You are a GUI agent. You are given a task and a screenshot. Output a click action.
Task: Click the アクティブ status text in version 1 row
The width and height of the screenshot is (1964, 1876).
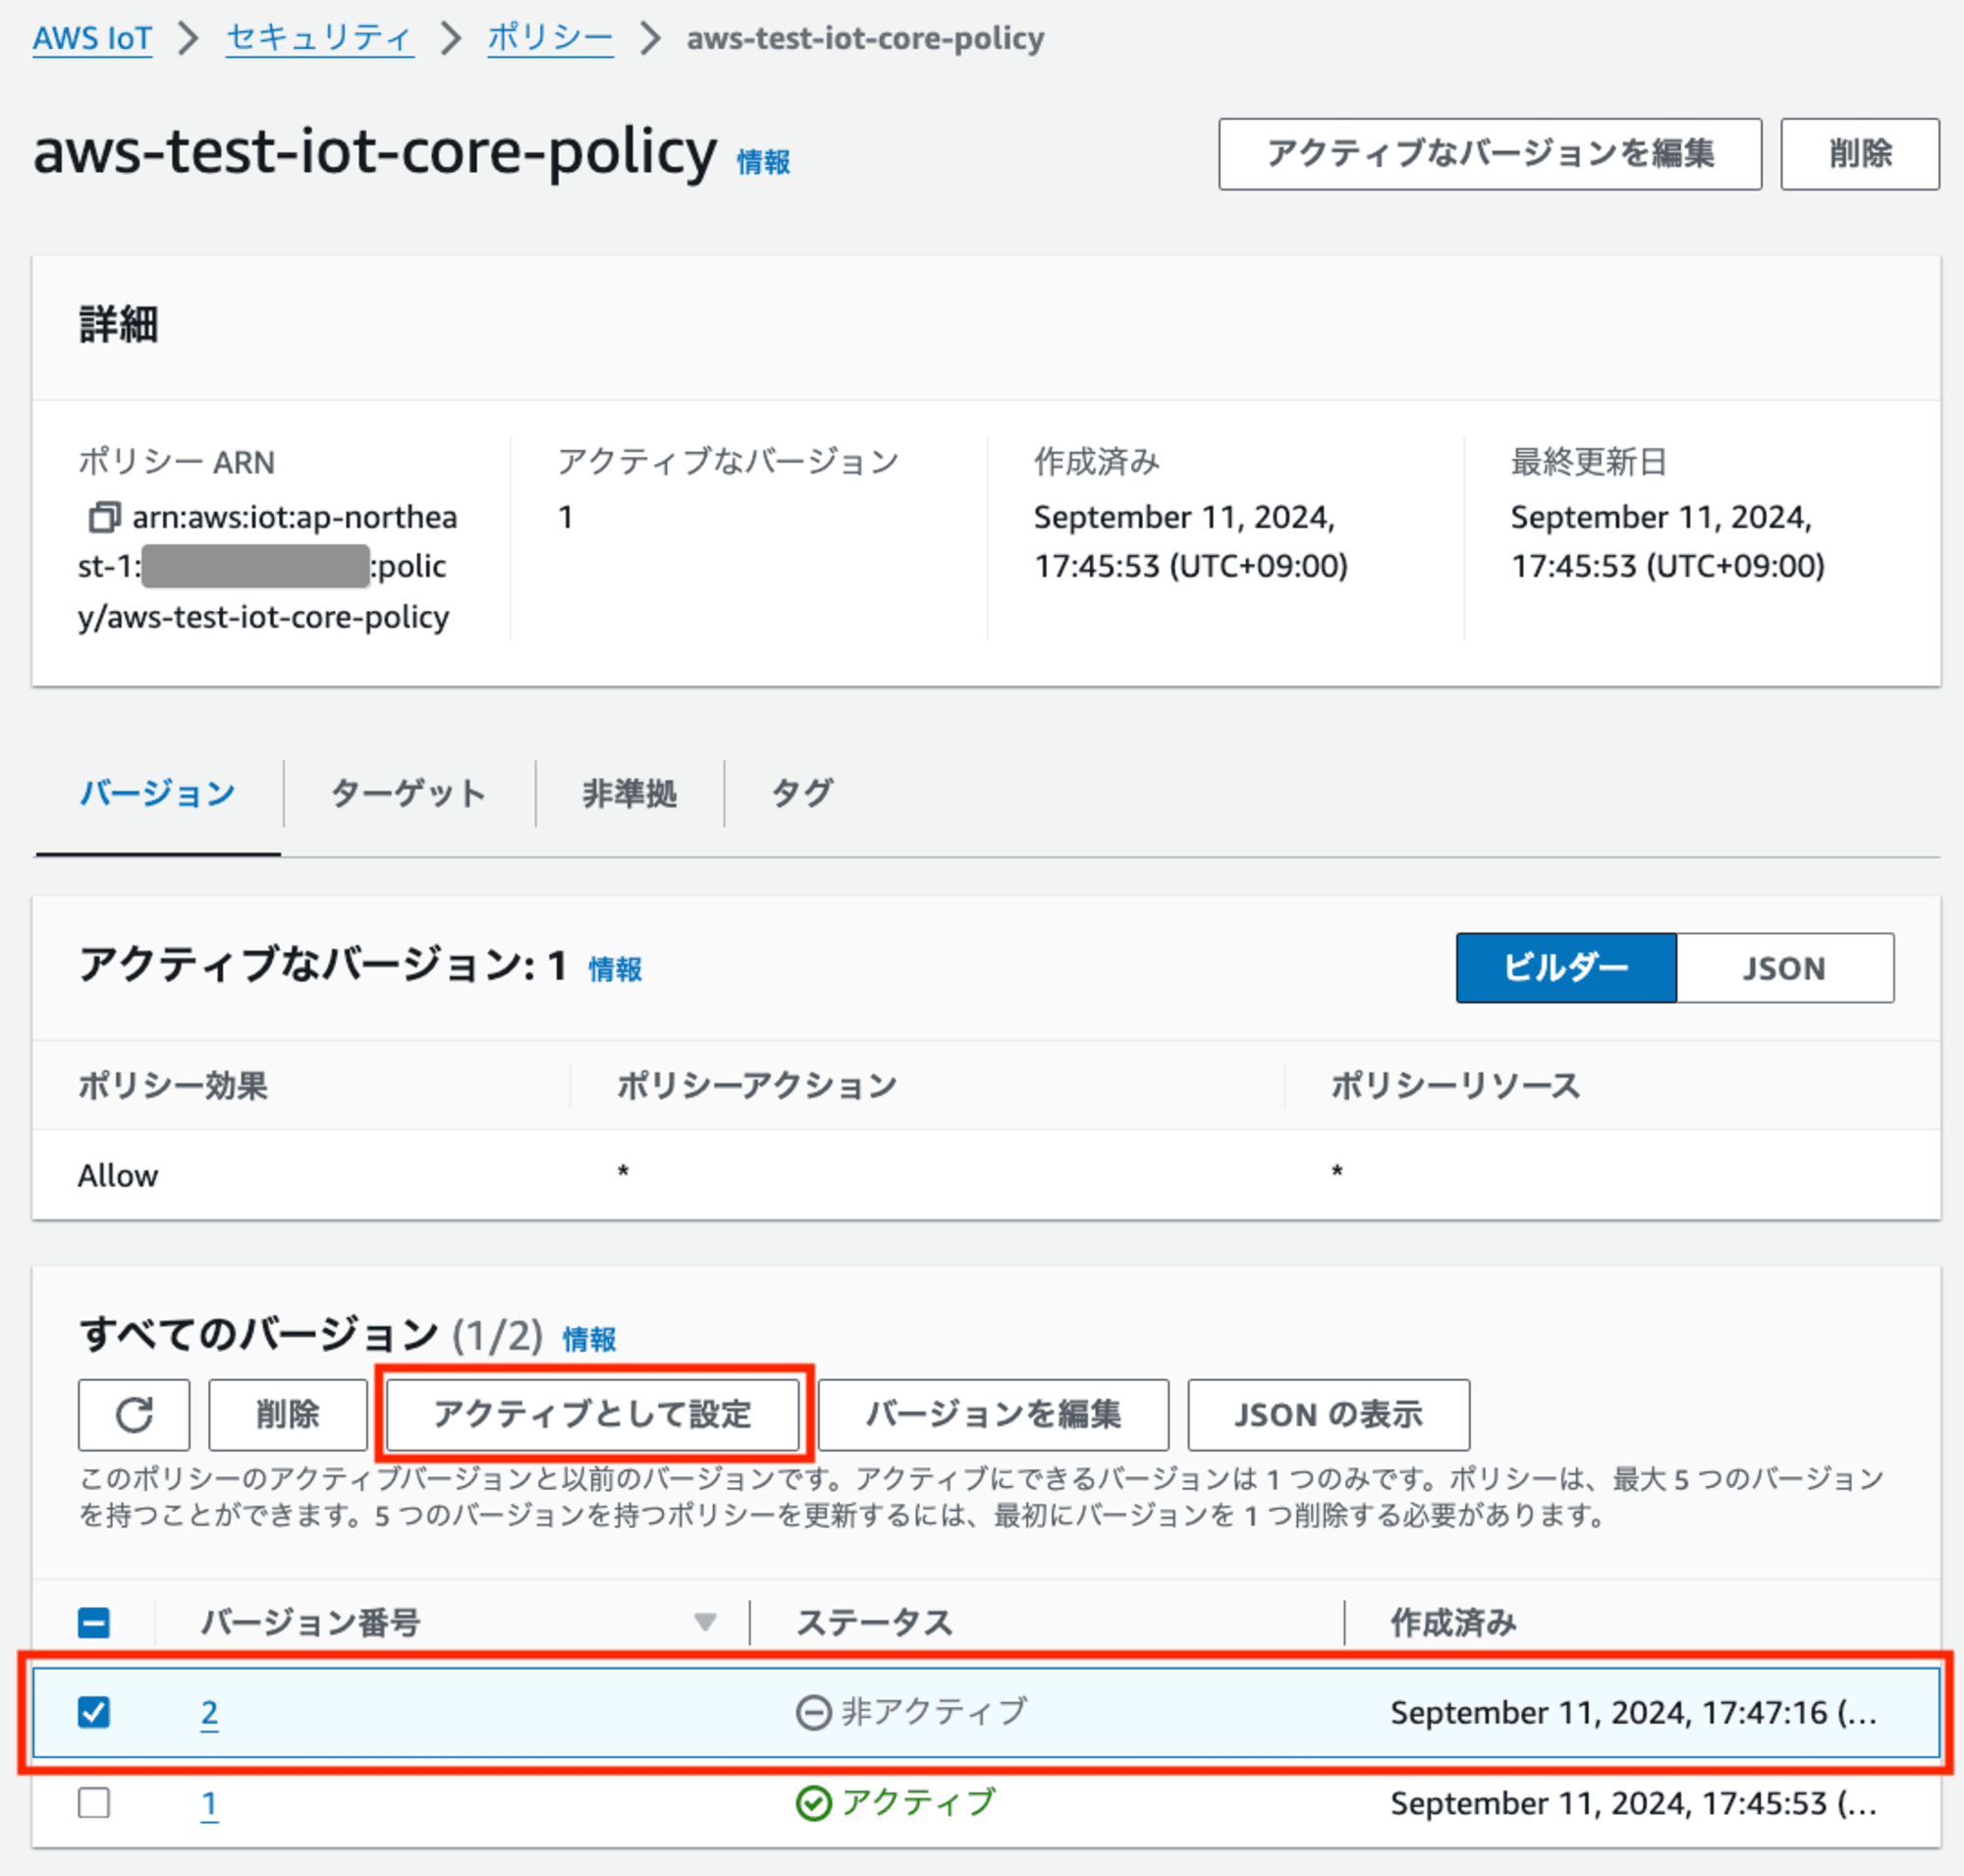point(918,1803)
